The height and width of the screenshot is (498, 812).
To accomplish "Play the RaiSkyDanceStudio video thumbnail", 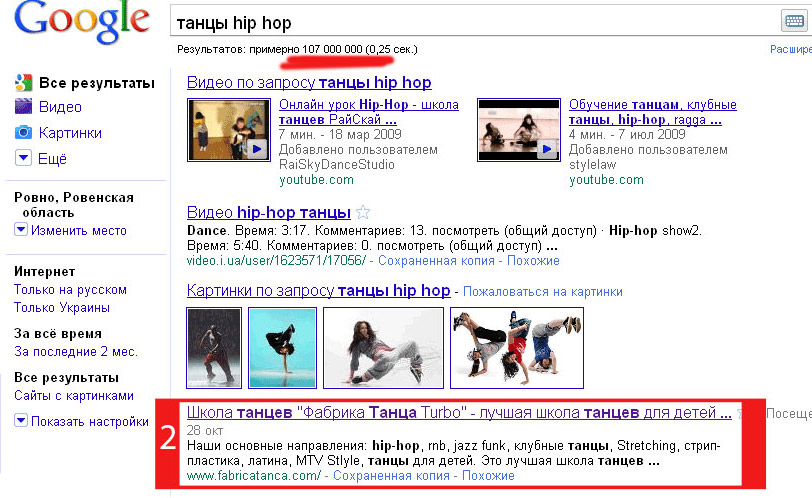I will [x=229, y=130].
